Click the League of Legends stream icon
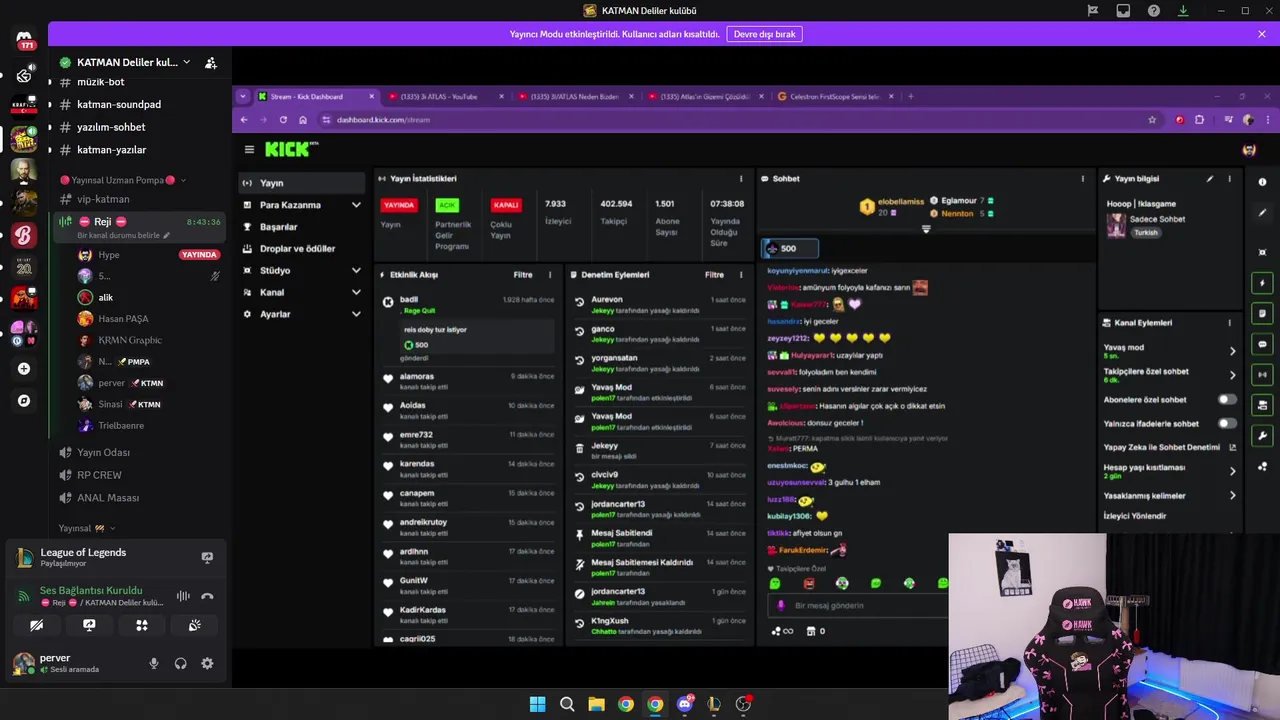 click(207, 557)
